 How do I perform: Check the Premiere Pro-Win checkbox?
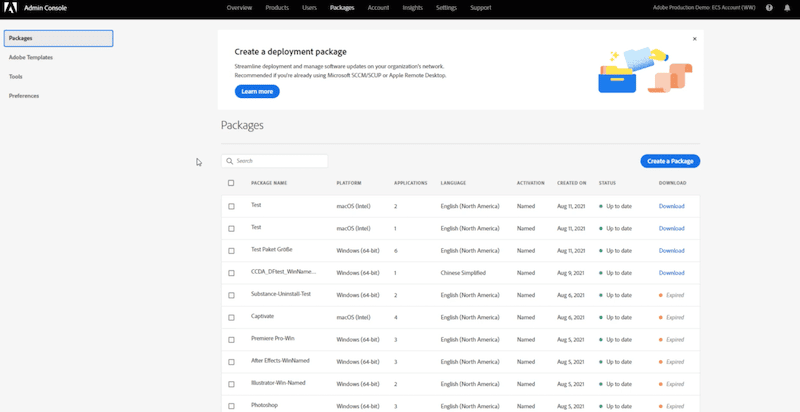coord(231,340)
